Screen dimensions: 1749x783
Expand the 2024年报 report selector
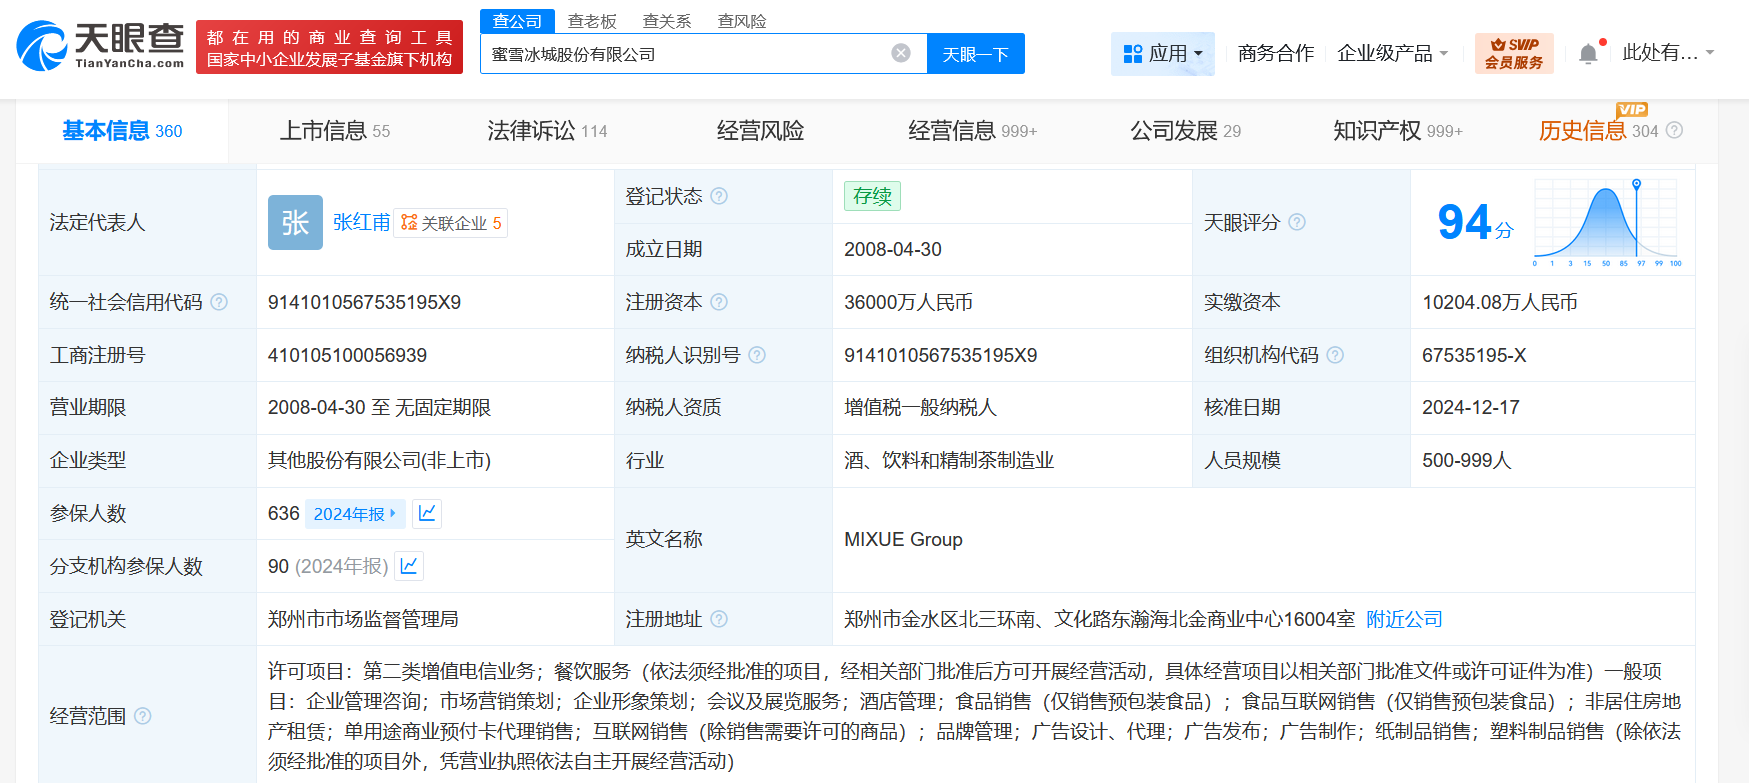[x=354, y=513]
